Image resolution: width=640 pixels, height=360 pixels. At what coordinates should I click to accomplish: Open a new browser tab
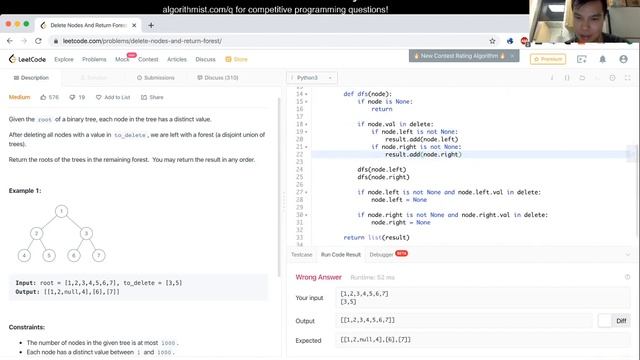151,25
